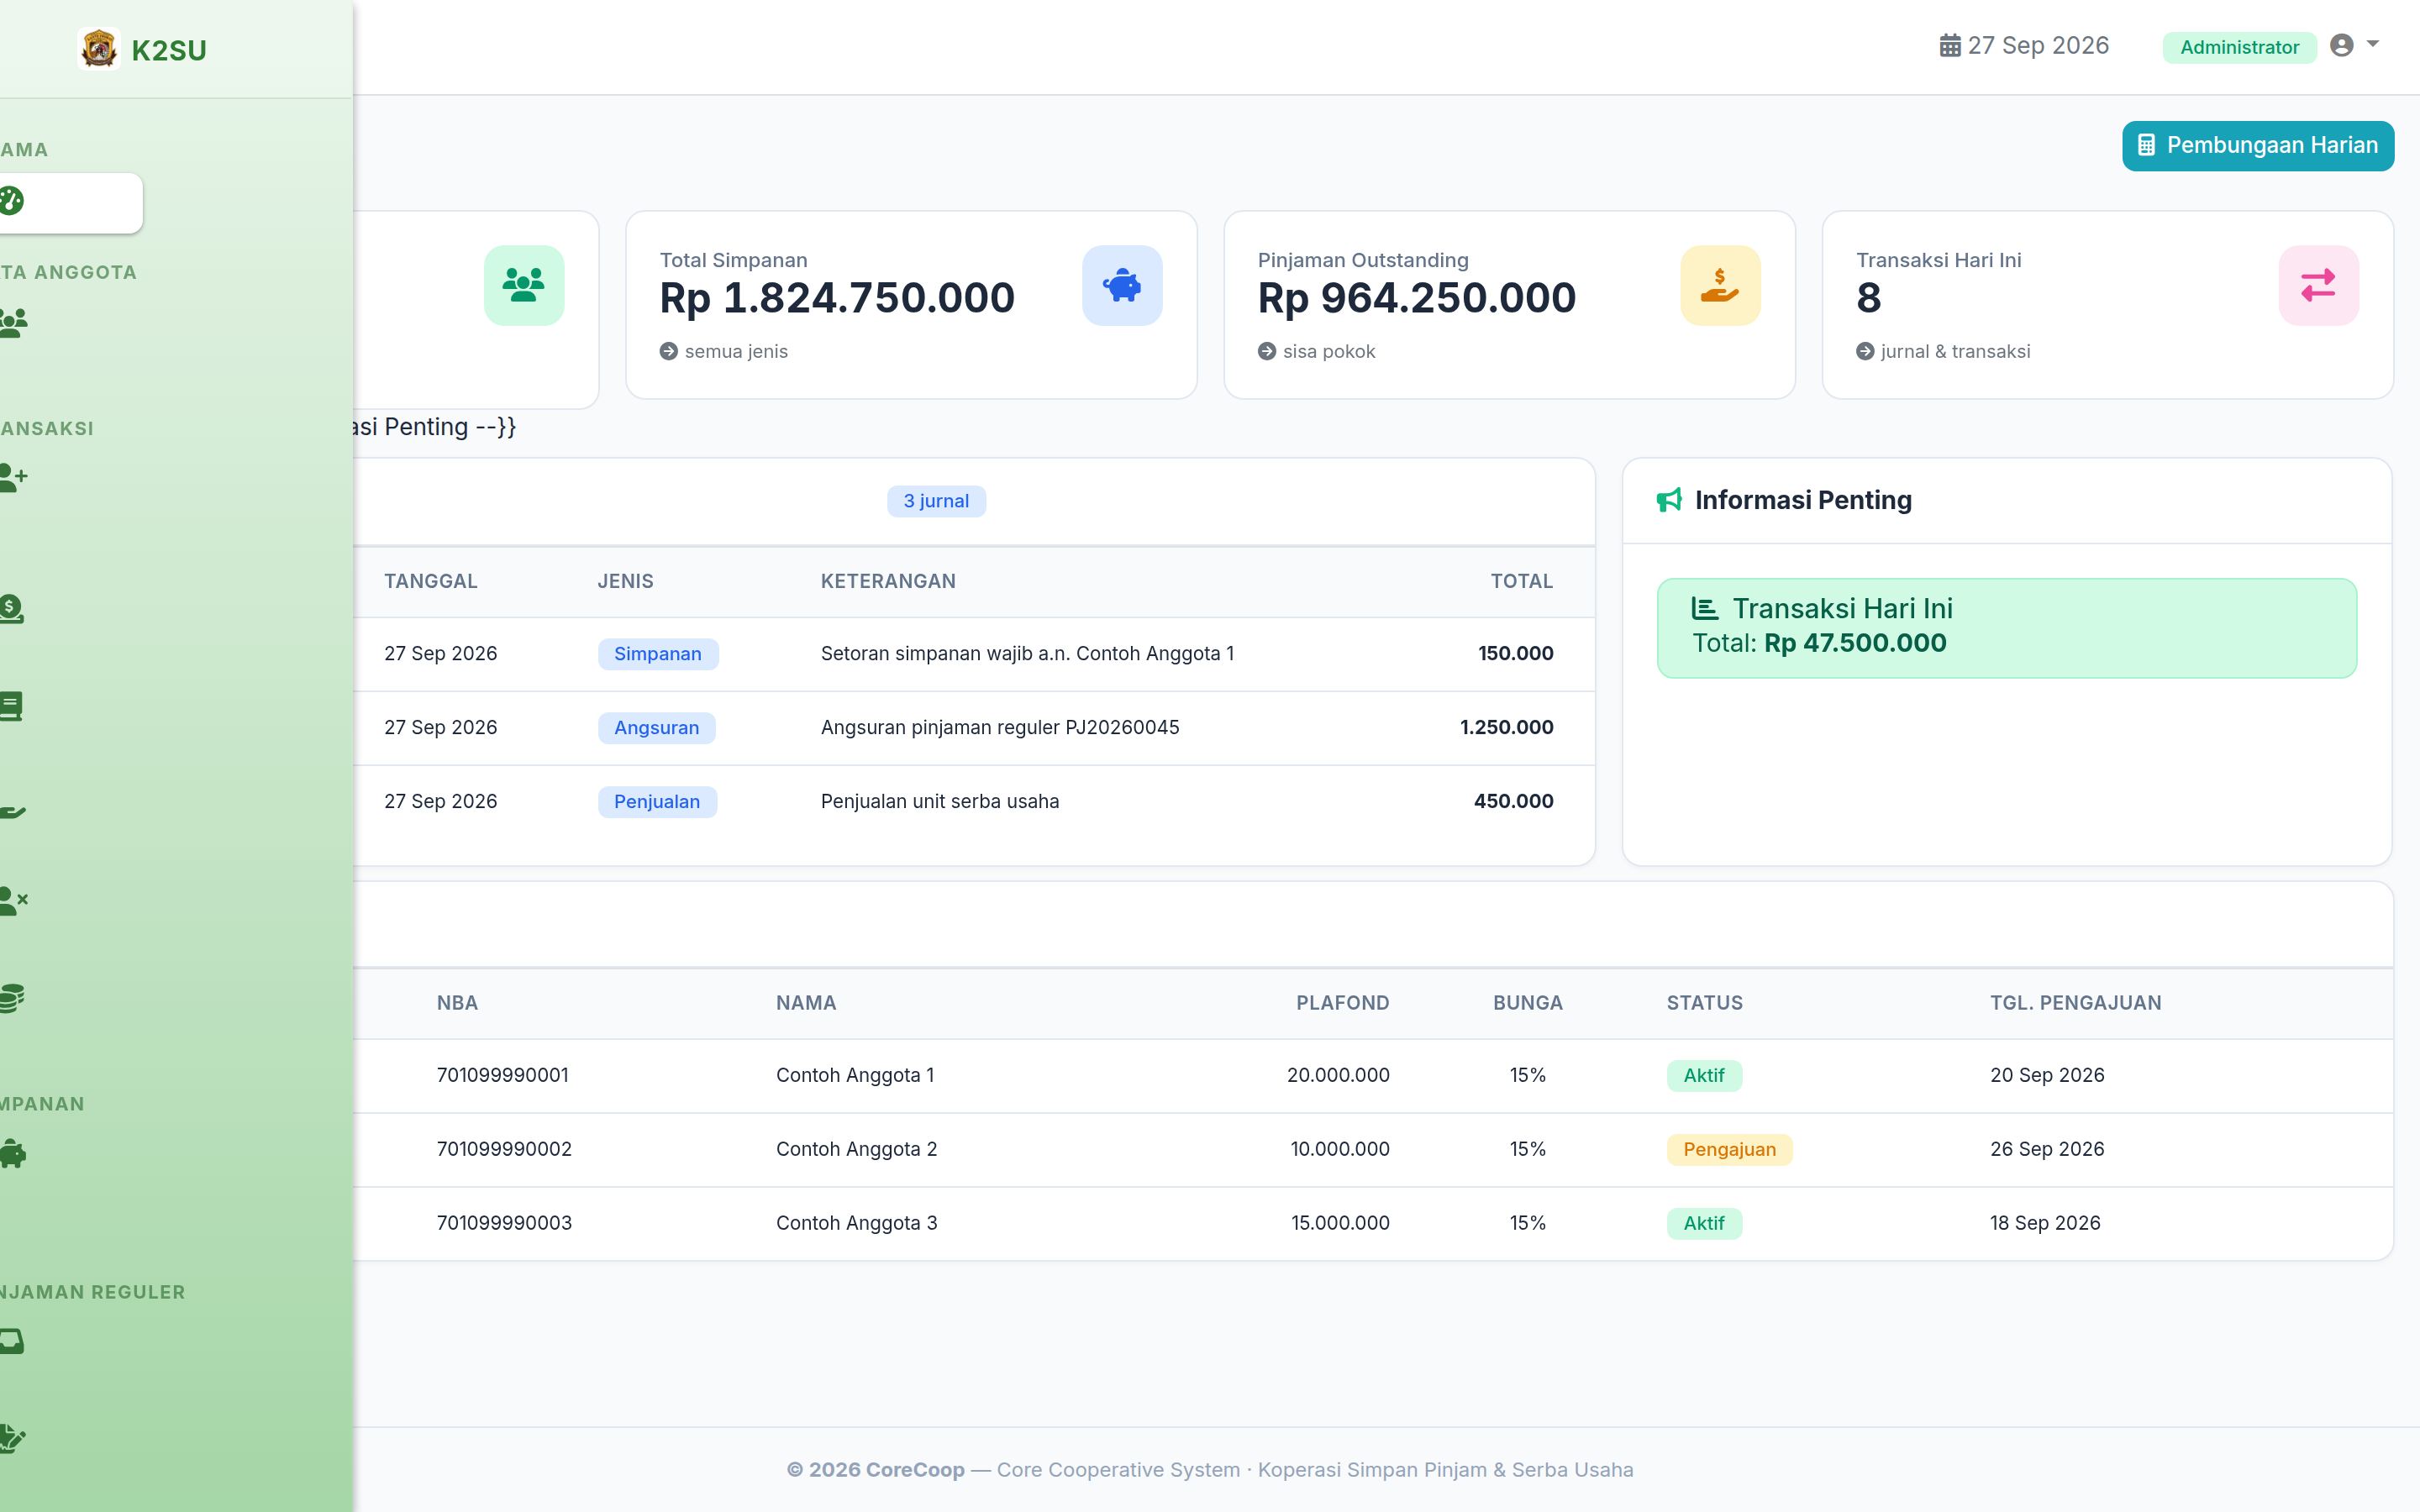Click the Penjualan type badge

point(657,802)
